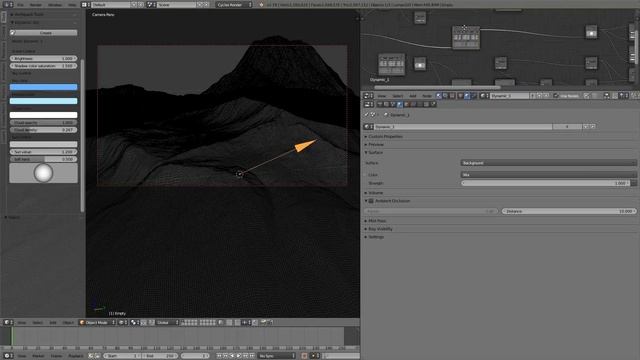Adjust the Brightness slider
640x360 pixels.
click(x=43, y=58)
